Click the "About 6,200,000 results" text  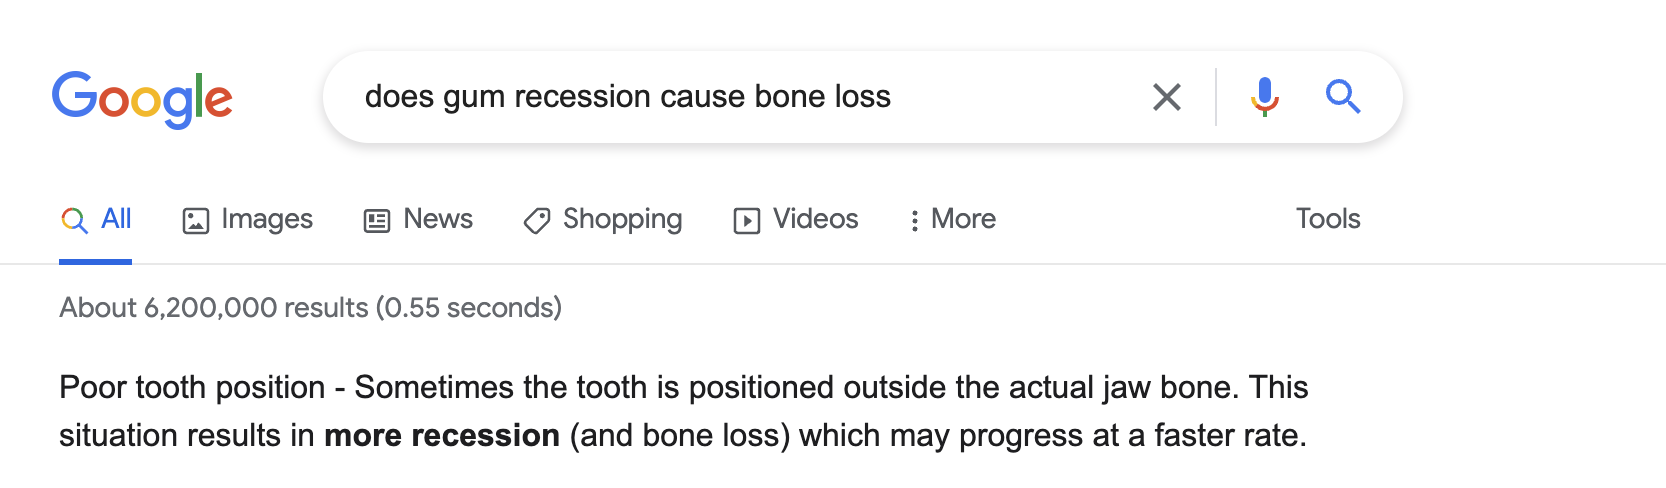tap(310, 307)
